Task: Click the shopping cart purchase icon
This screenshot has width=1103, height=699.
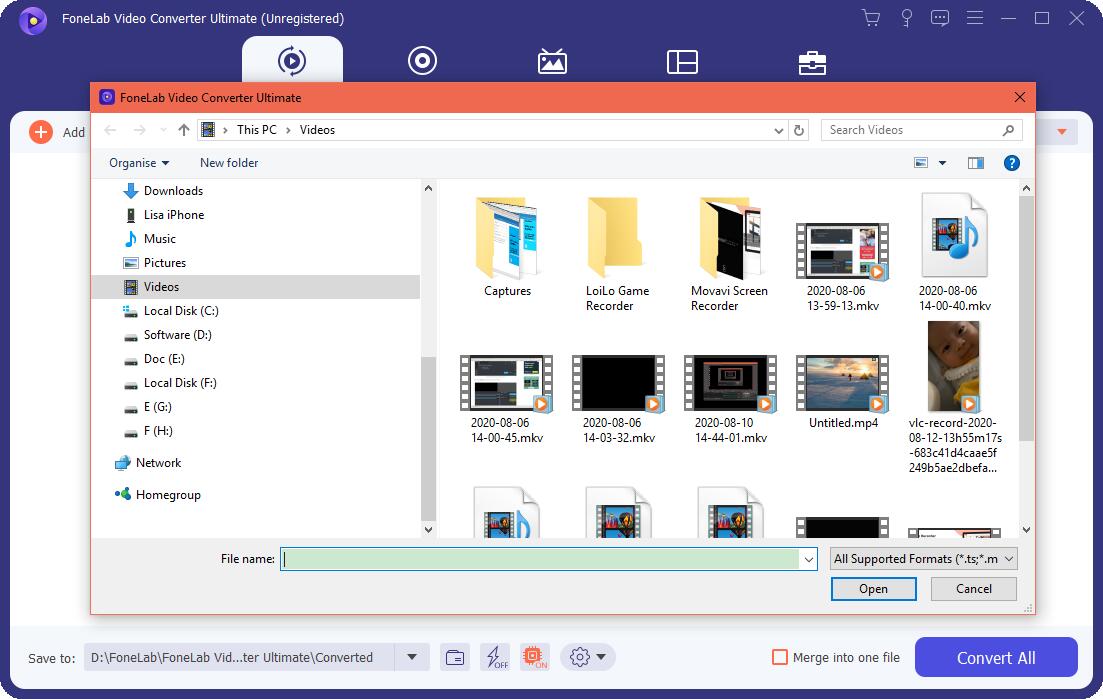Action: pos(871,18)
